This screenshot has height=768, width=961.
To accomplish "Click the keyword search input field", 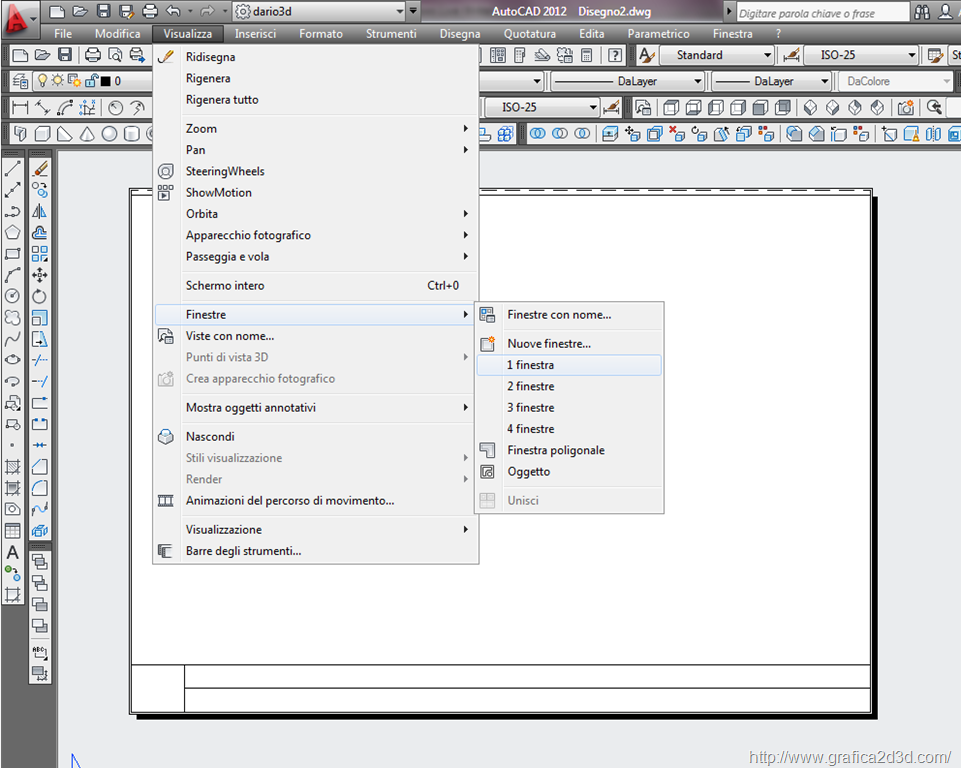I will pyautogui.click(x=822, y=13).
